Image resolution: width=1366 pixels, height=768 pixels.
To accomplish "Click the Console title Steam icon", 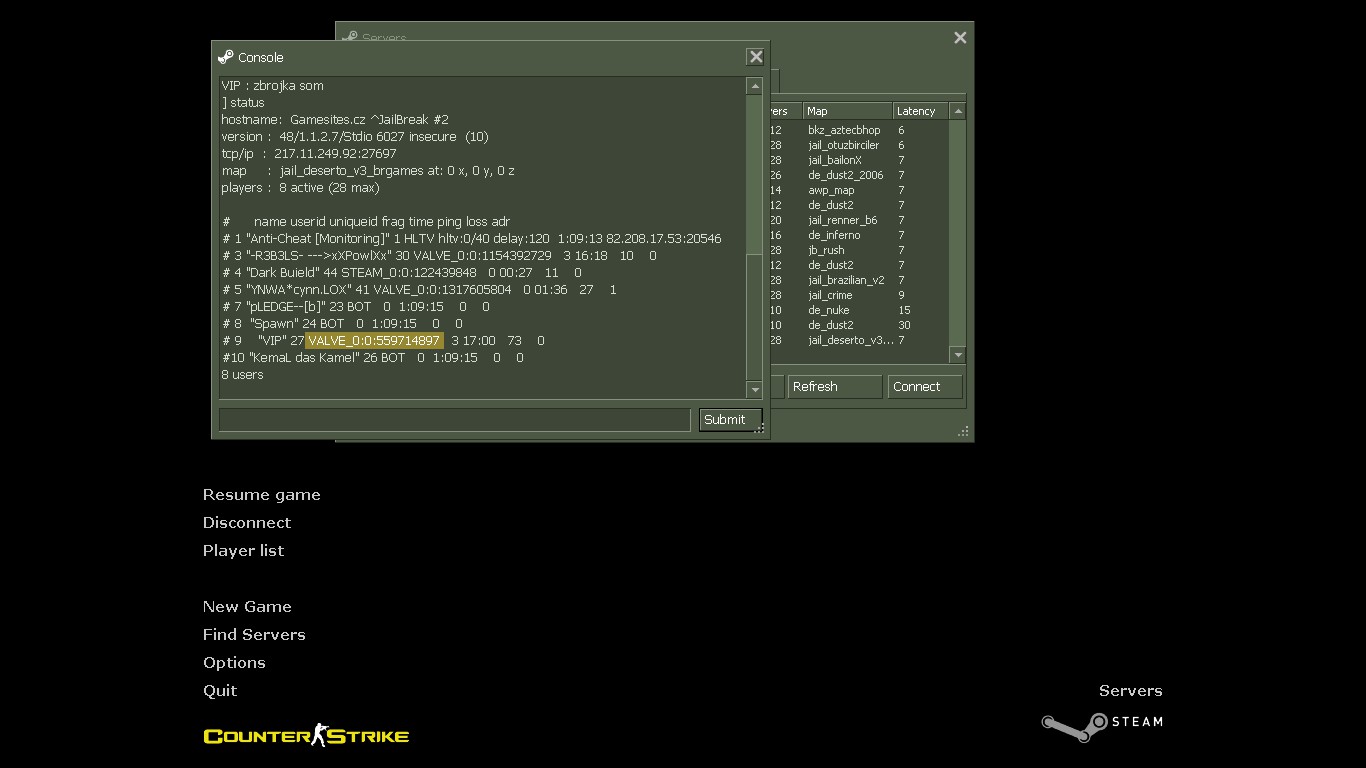I will pos(226,57).
